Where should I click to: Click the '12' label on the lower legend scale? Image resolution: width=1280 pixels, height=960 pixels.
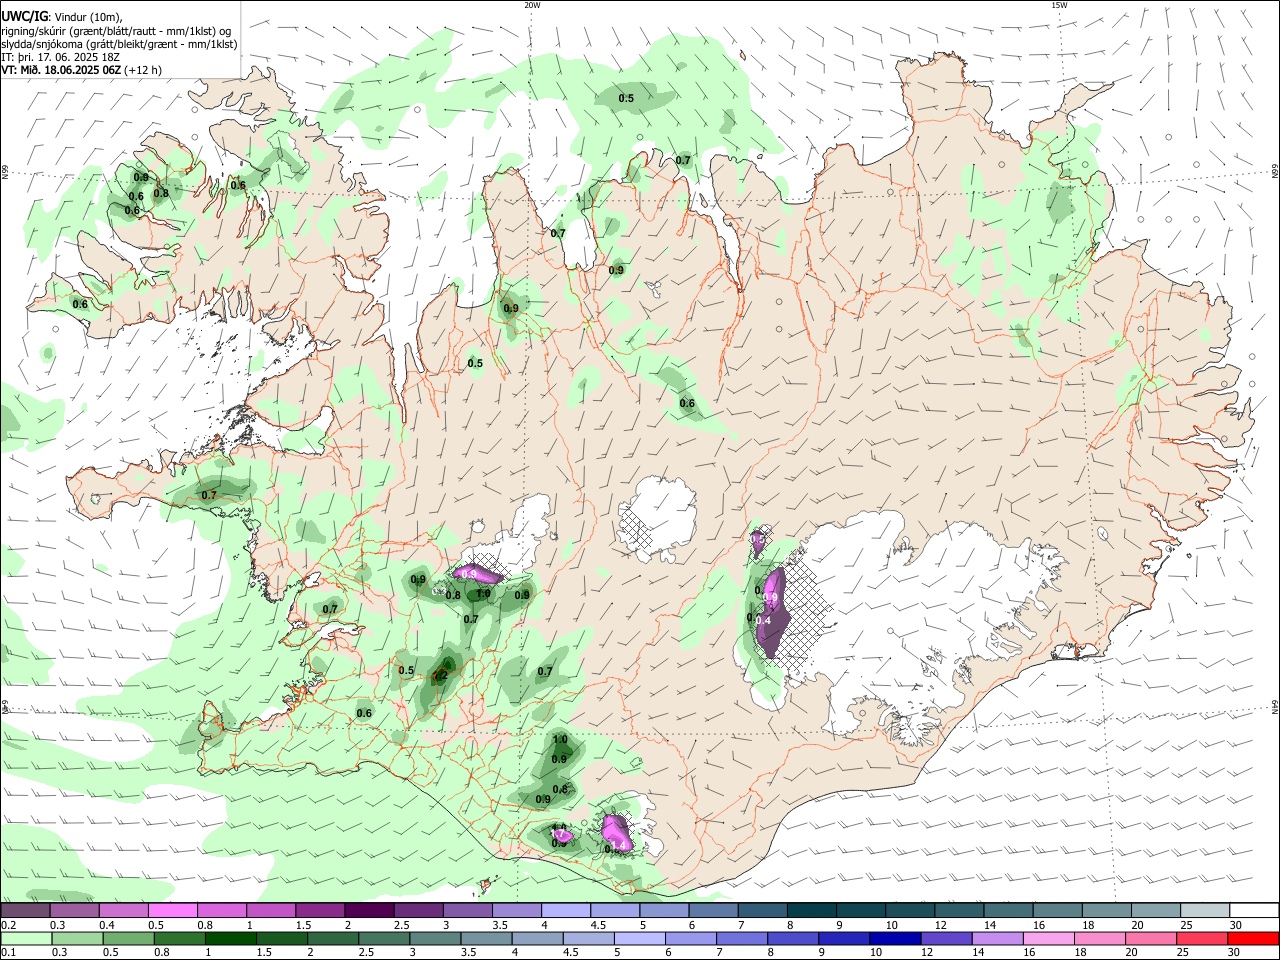926,953
